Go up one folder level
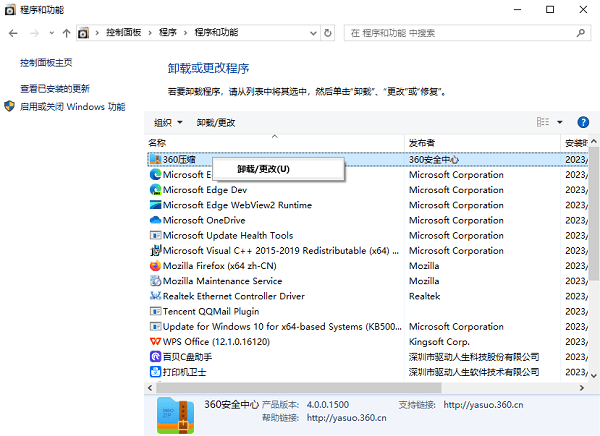Viewport: 600px width, 436px height. pyautogui.click(x=66, y=33)
